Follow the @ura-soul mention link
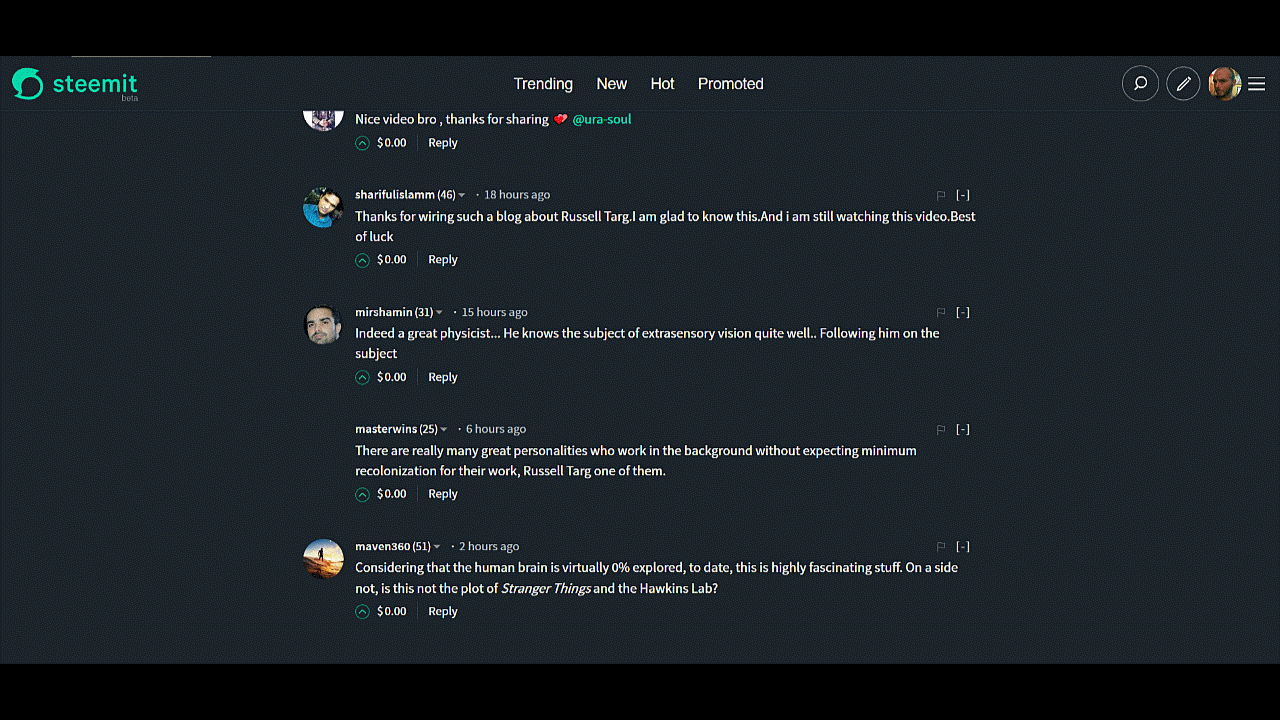Screen dimensions: 1280x720 pos(602,119)
